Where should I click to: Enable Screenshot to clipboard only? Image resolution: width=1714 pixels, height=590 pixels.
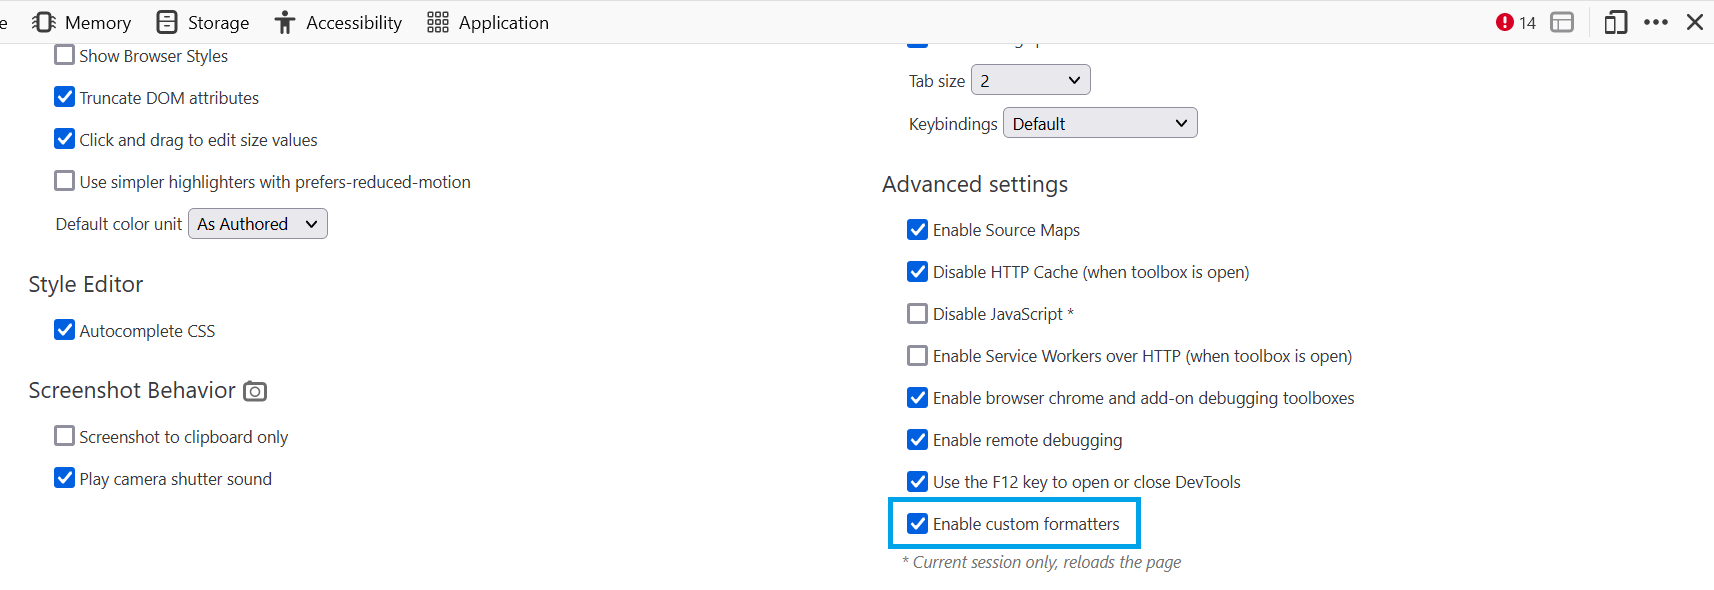pos(65,436)
